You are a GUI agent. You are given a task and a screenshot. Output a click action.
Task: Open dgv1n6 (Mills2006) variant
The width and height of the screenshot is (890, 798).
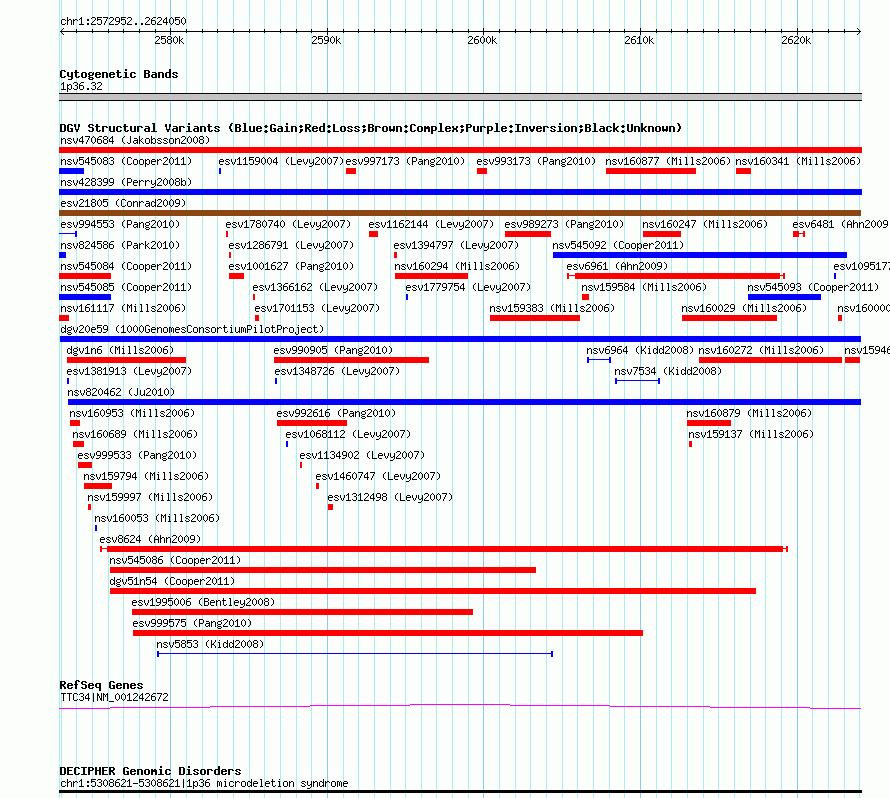tap(126, 360)
